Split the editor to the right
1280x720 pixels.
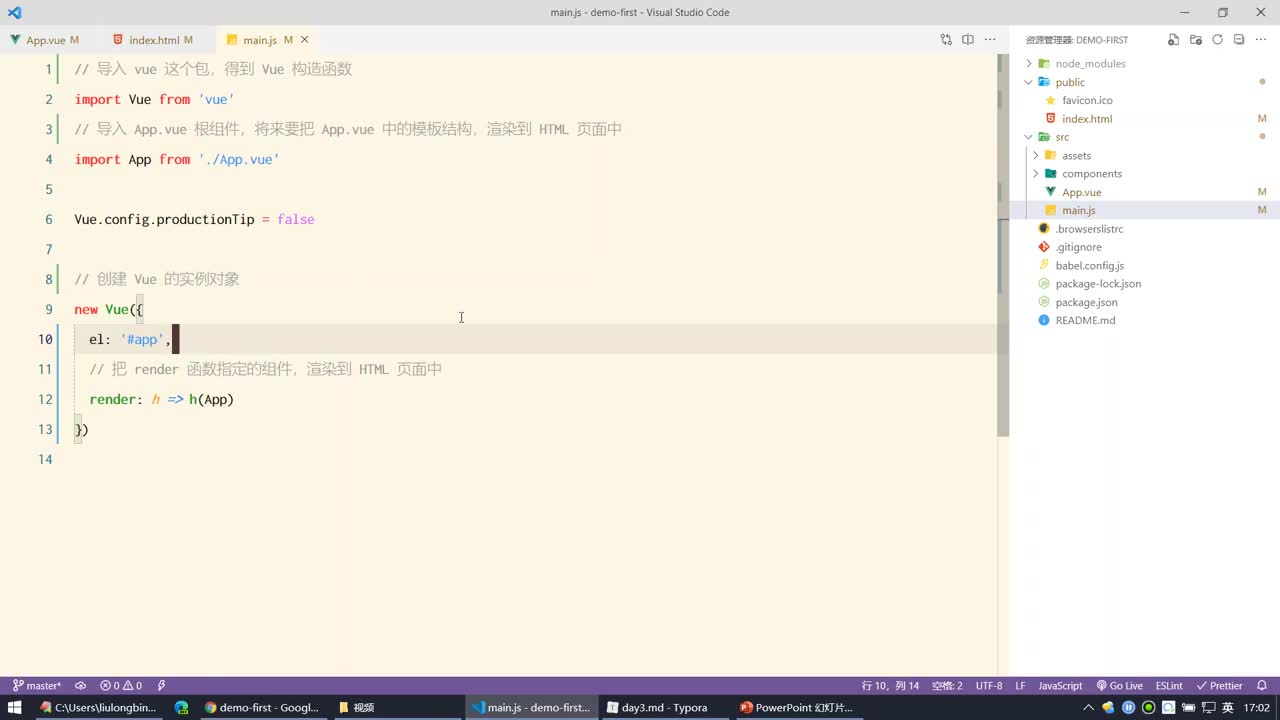coord(968,40)
